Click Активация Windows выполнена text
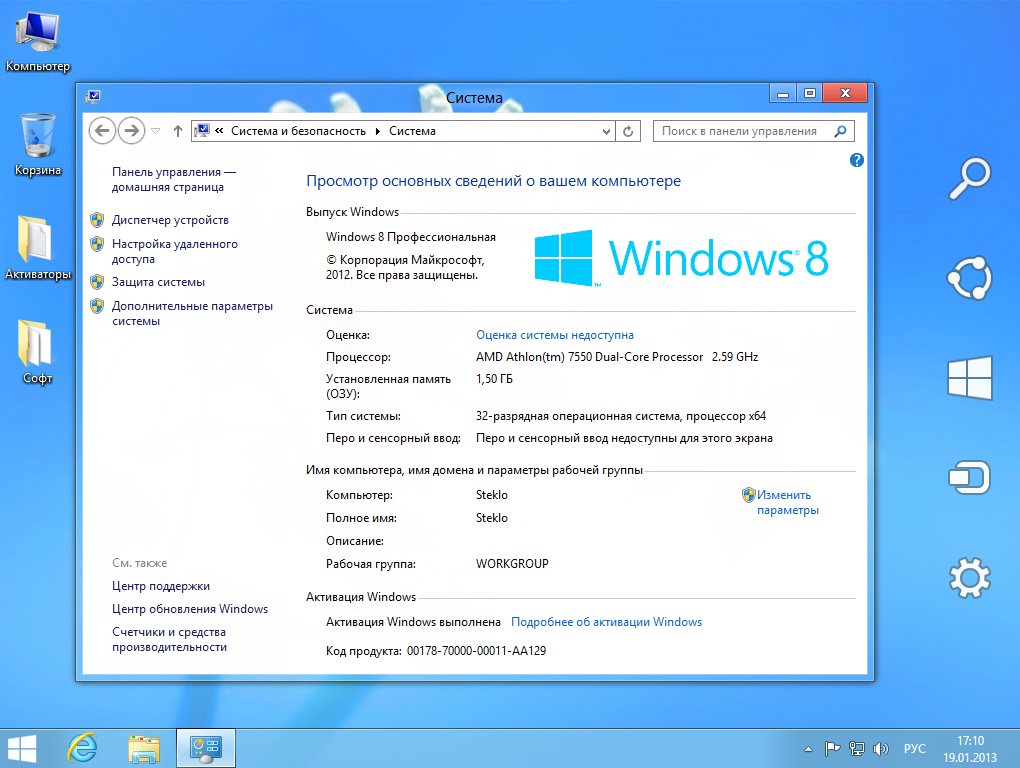 [413, 622]
